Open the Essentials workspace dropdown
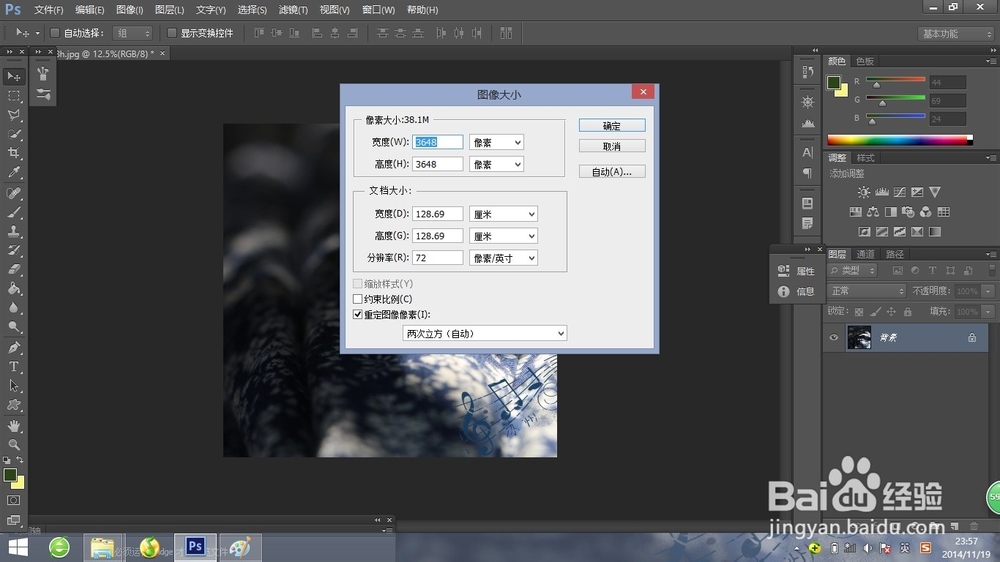The width and height of the screenshot is (1000, 562). 956,33
